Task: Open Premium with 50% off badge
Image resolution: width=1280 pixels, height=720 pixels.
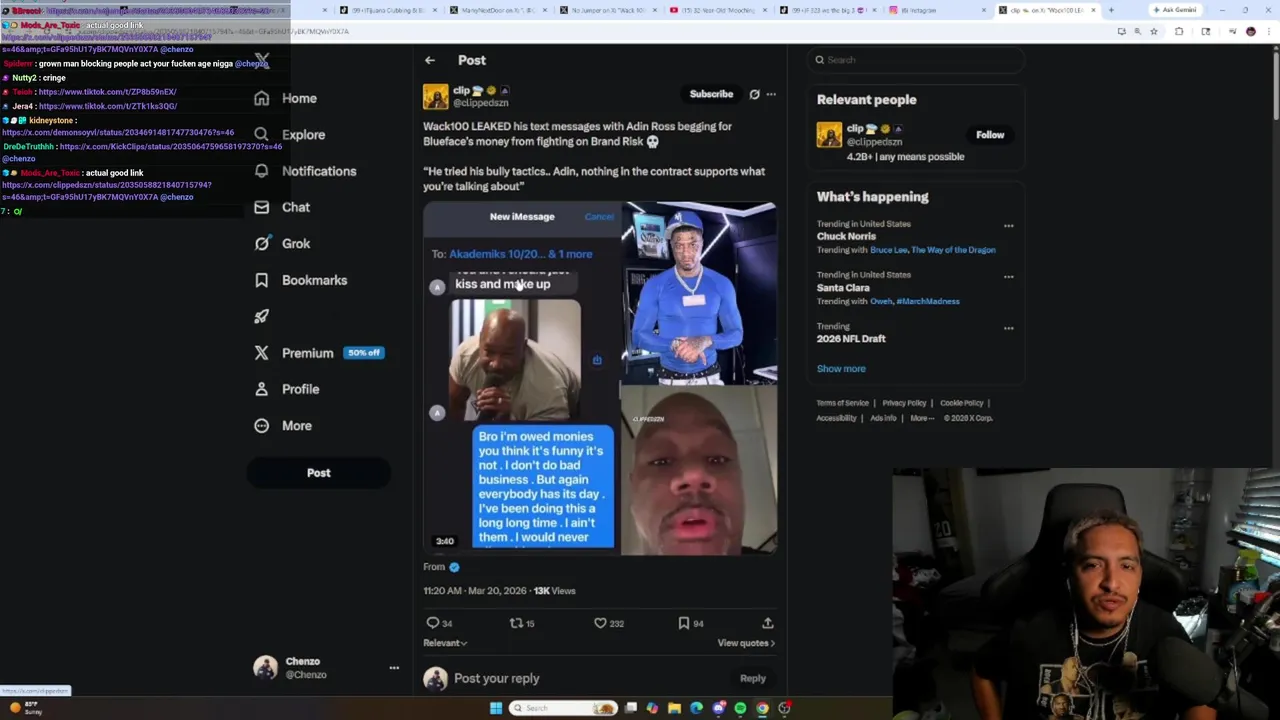Action: tap(318, 353)
